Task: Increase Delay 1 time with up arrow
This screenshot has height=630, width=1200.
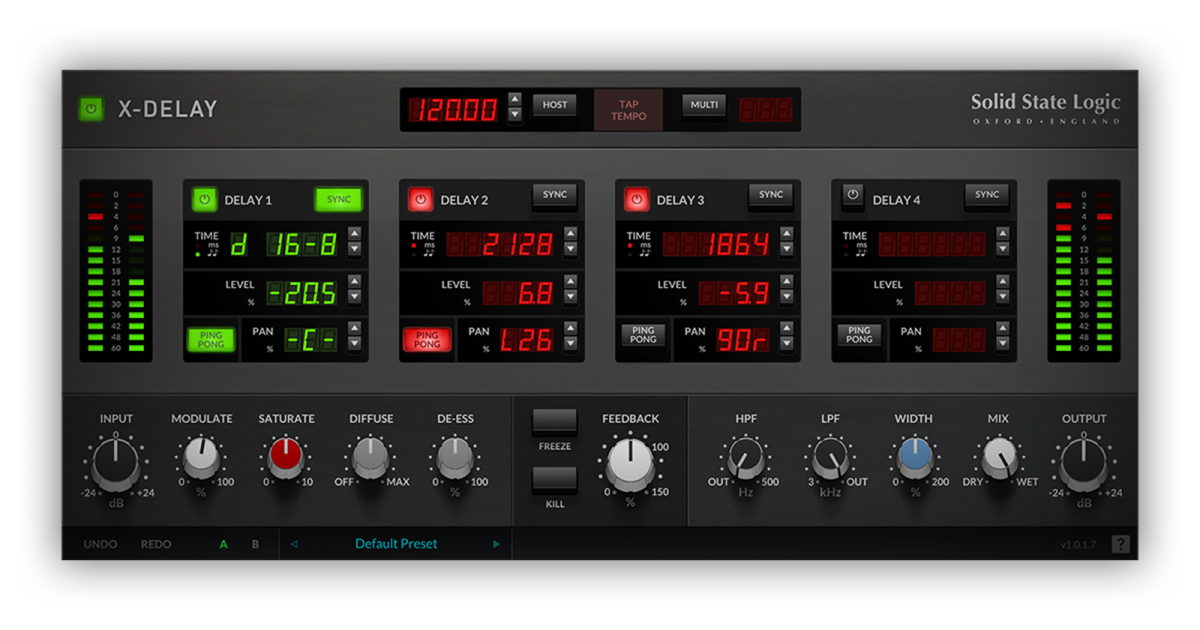Action: point(354,233)
